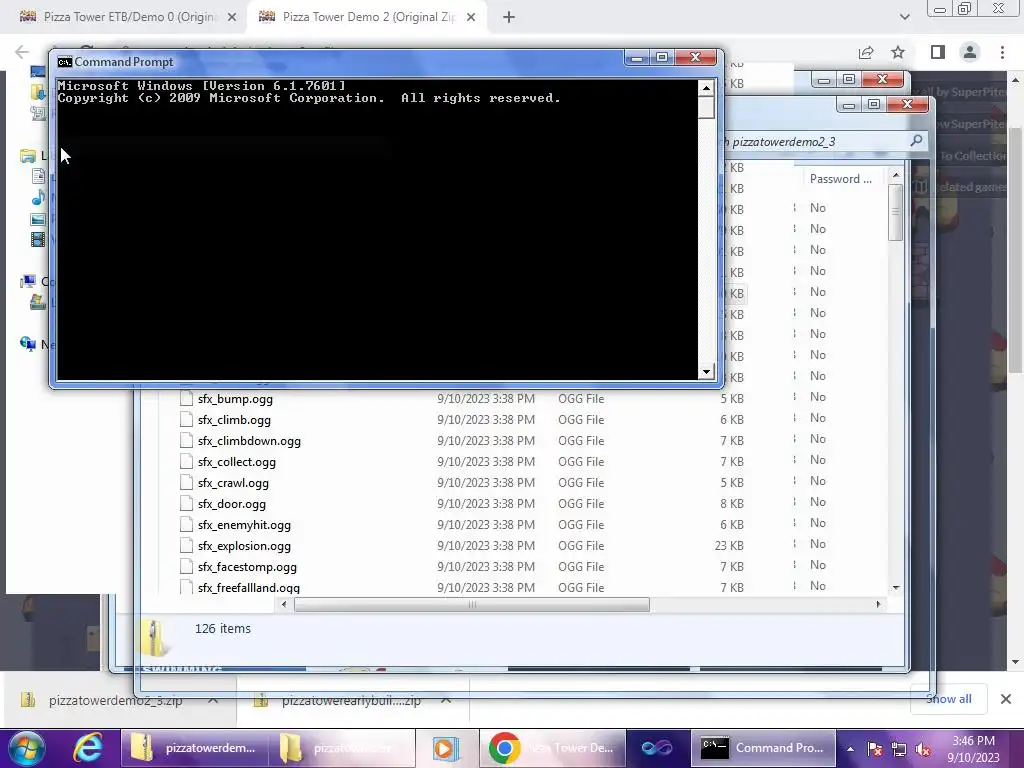Open Chrome profile avatar
Screen dimensions: 1024x768
(970, 52)
